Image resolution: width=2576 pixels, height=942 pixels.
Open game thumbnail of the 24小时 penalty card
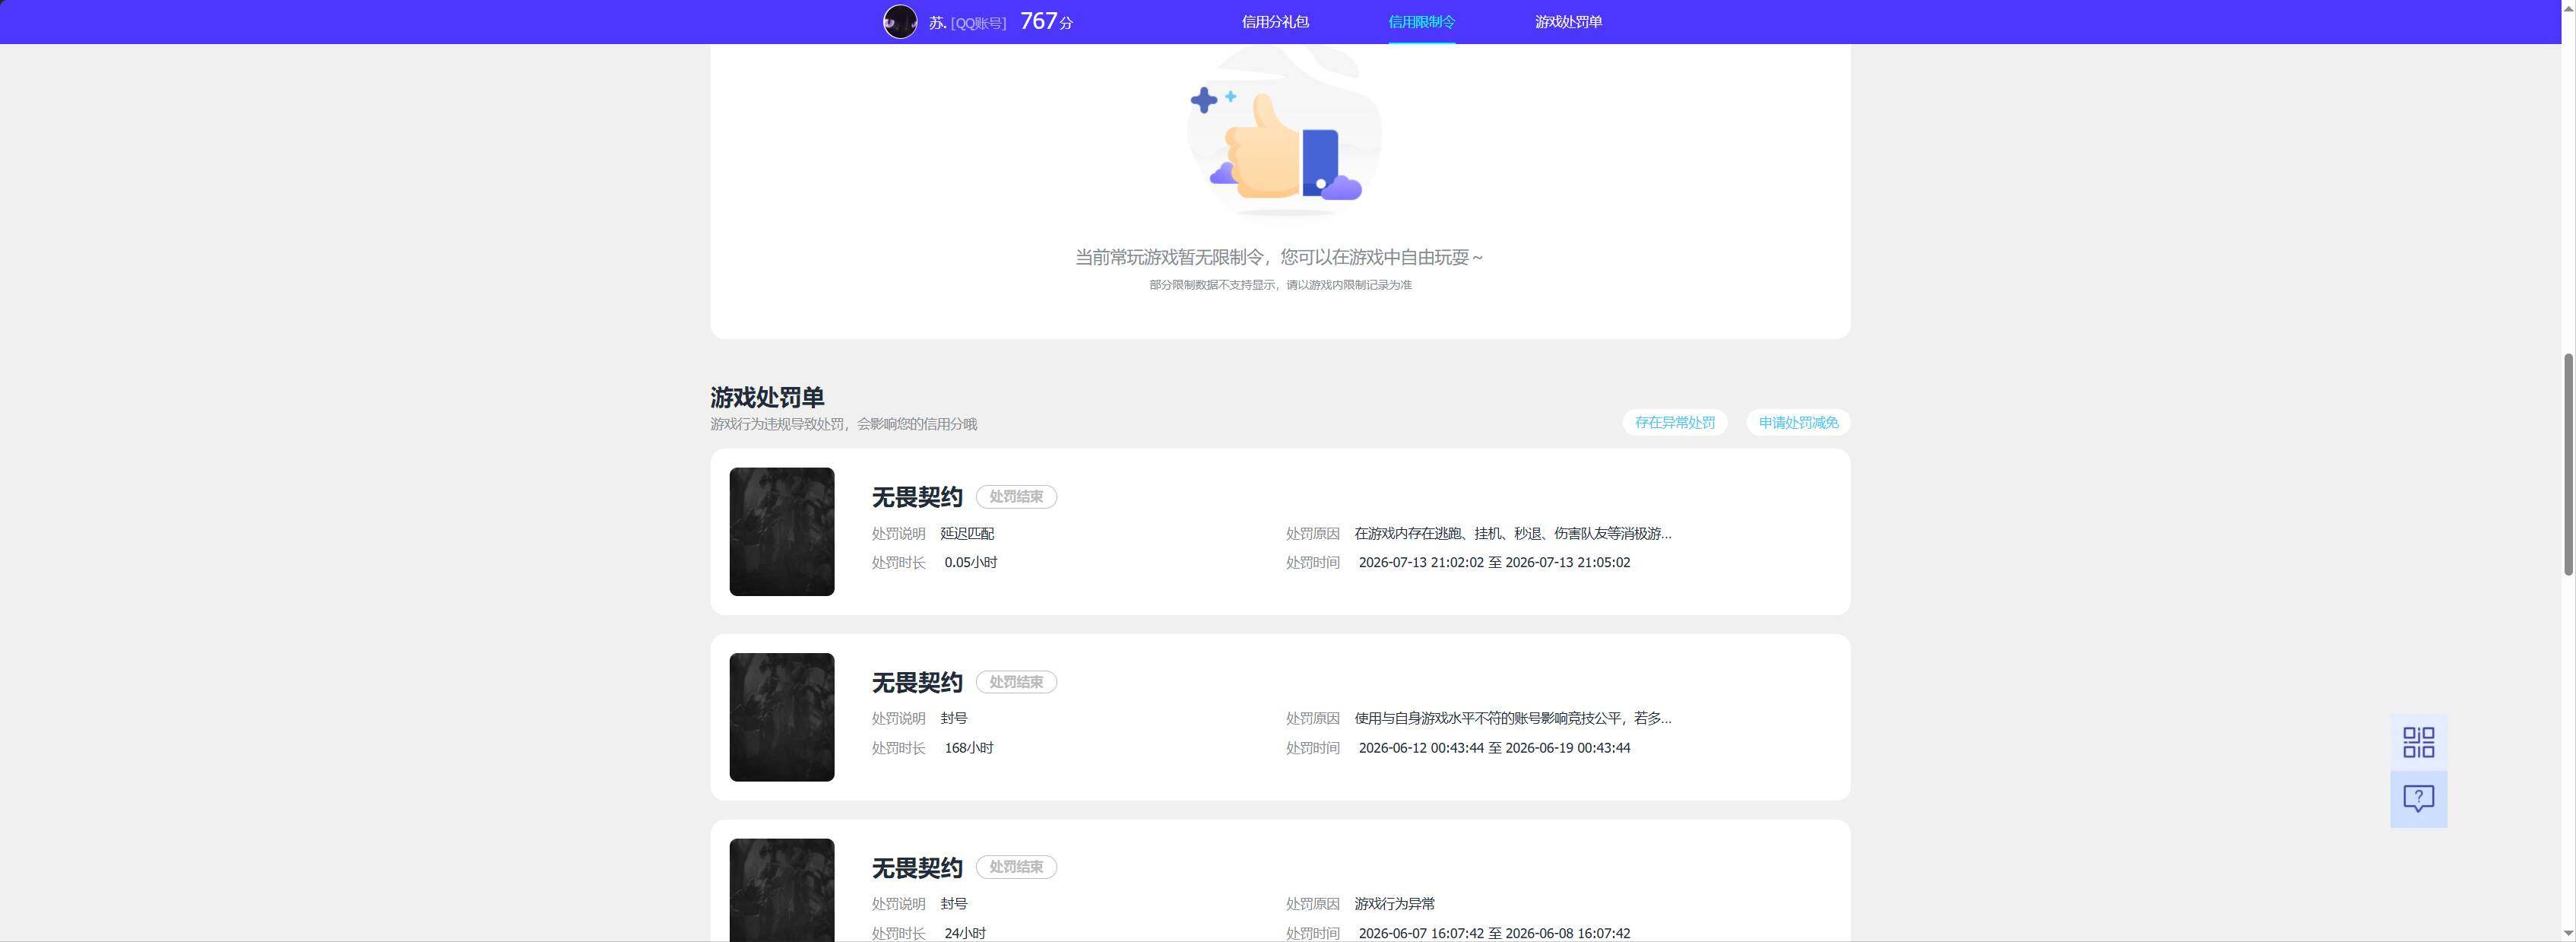[x=782, y=890]
